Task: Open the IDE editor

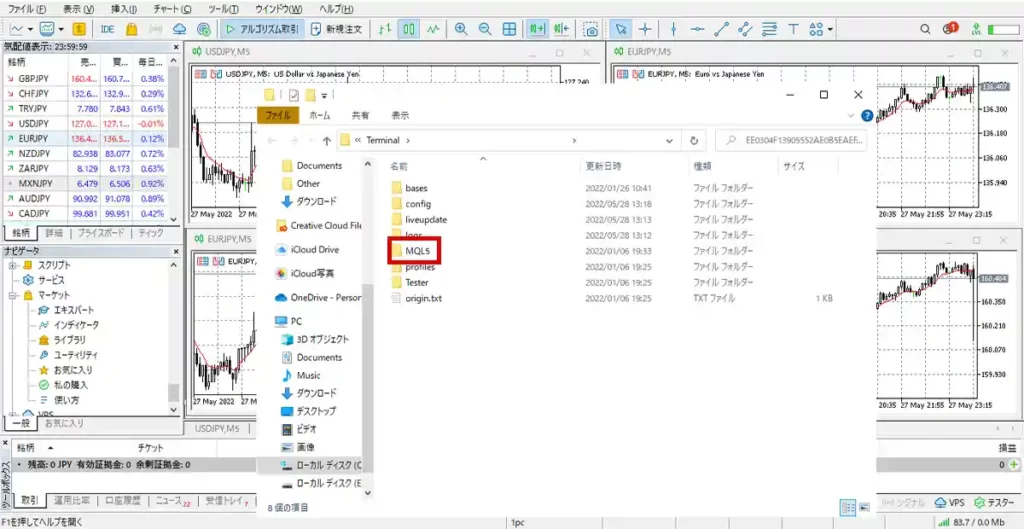Action: (107, 30)
